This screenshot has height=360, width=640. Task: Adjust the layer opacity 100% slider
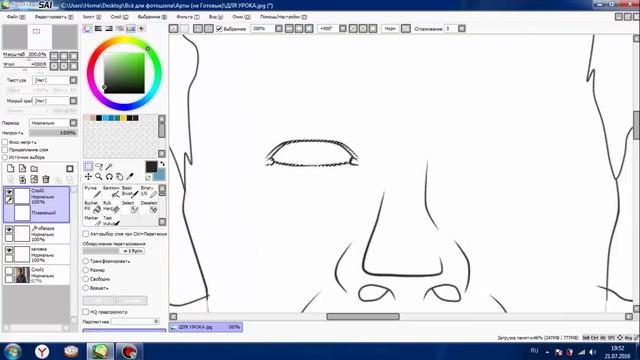click(x=53, y=133)
